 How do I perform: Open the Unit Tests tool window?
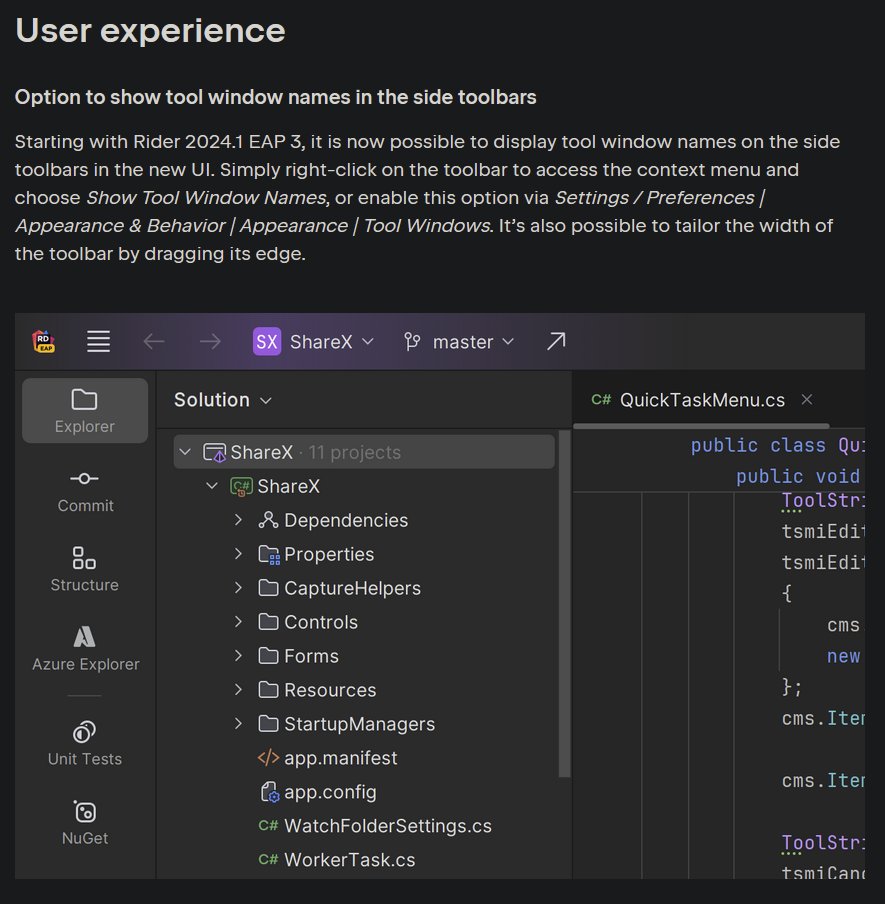pyautogui.click(x=85, y=744)
